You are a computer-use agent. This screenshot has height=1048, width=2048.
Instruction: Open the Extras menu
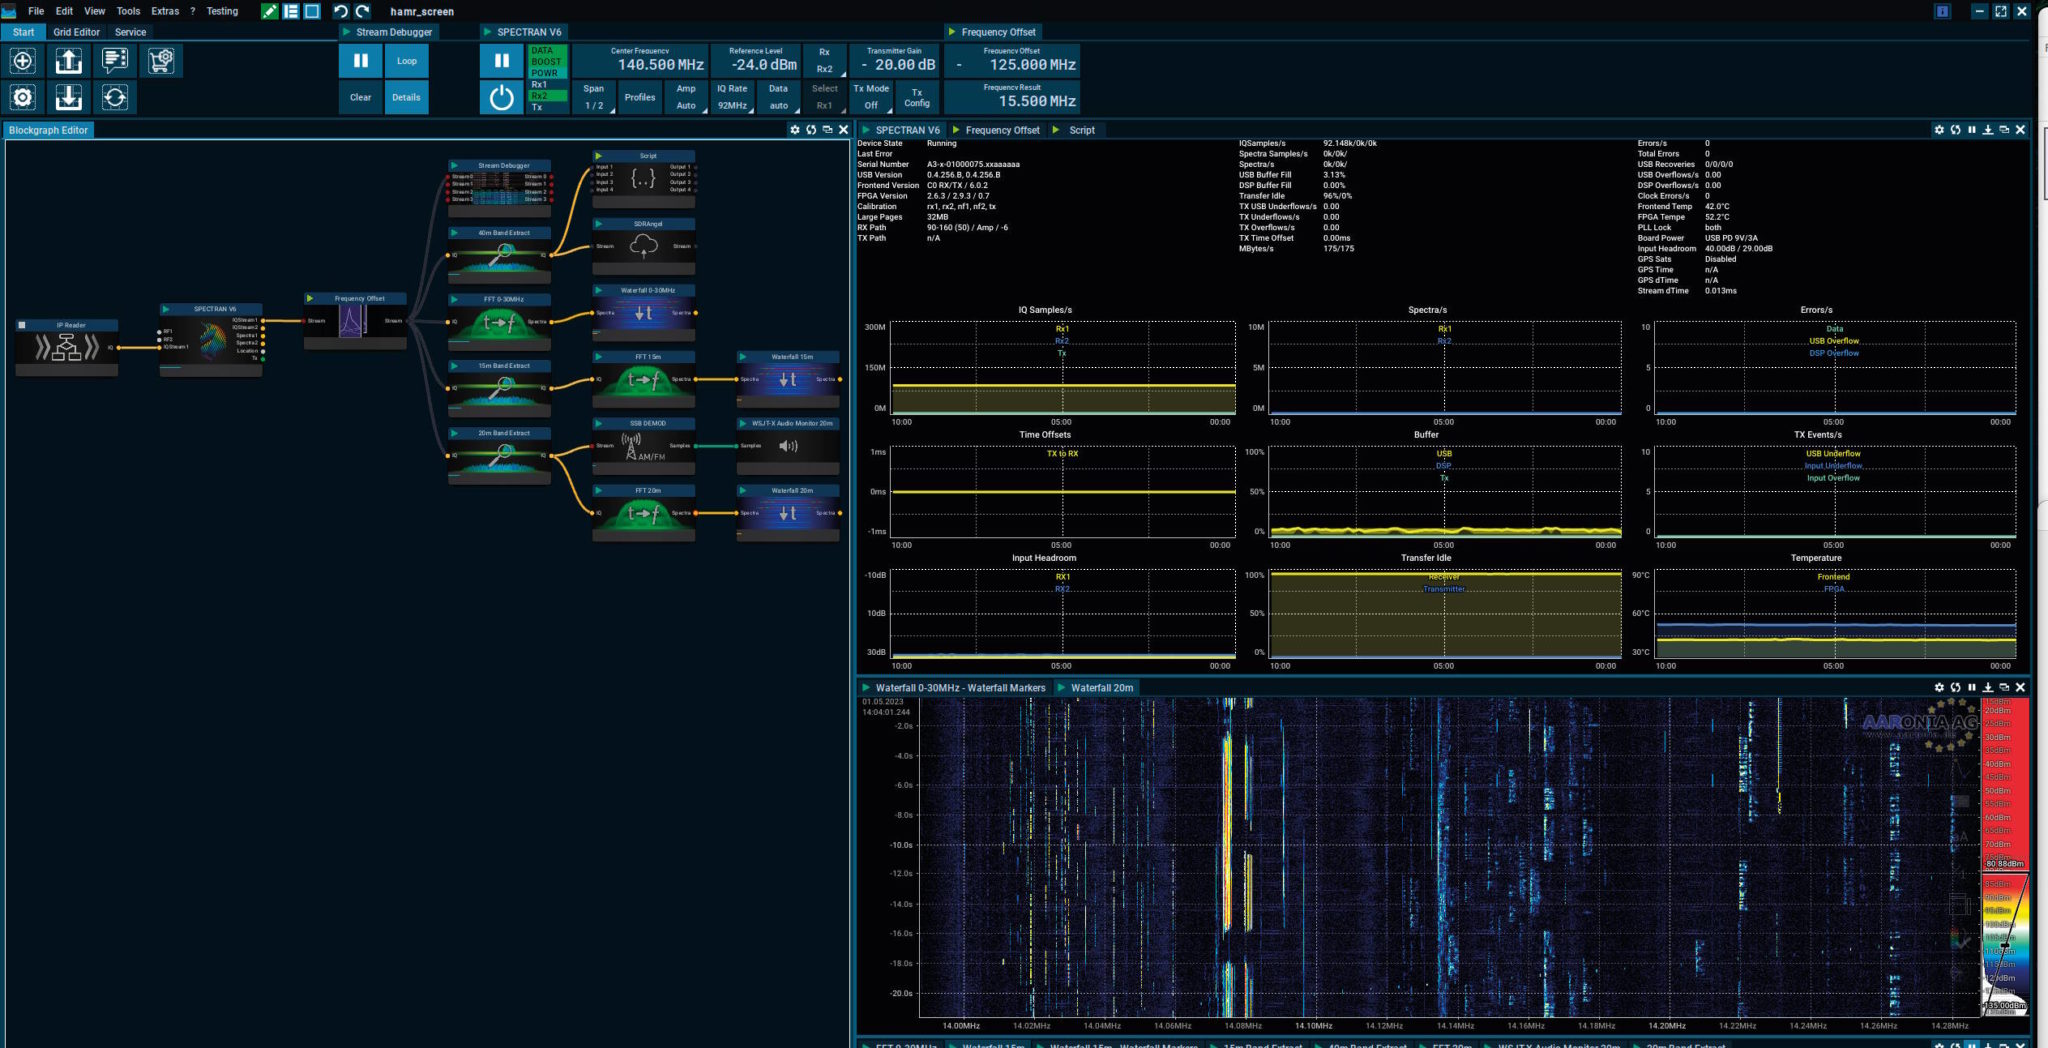tap(165, 11)
